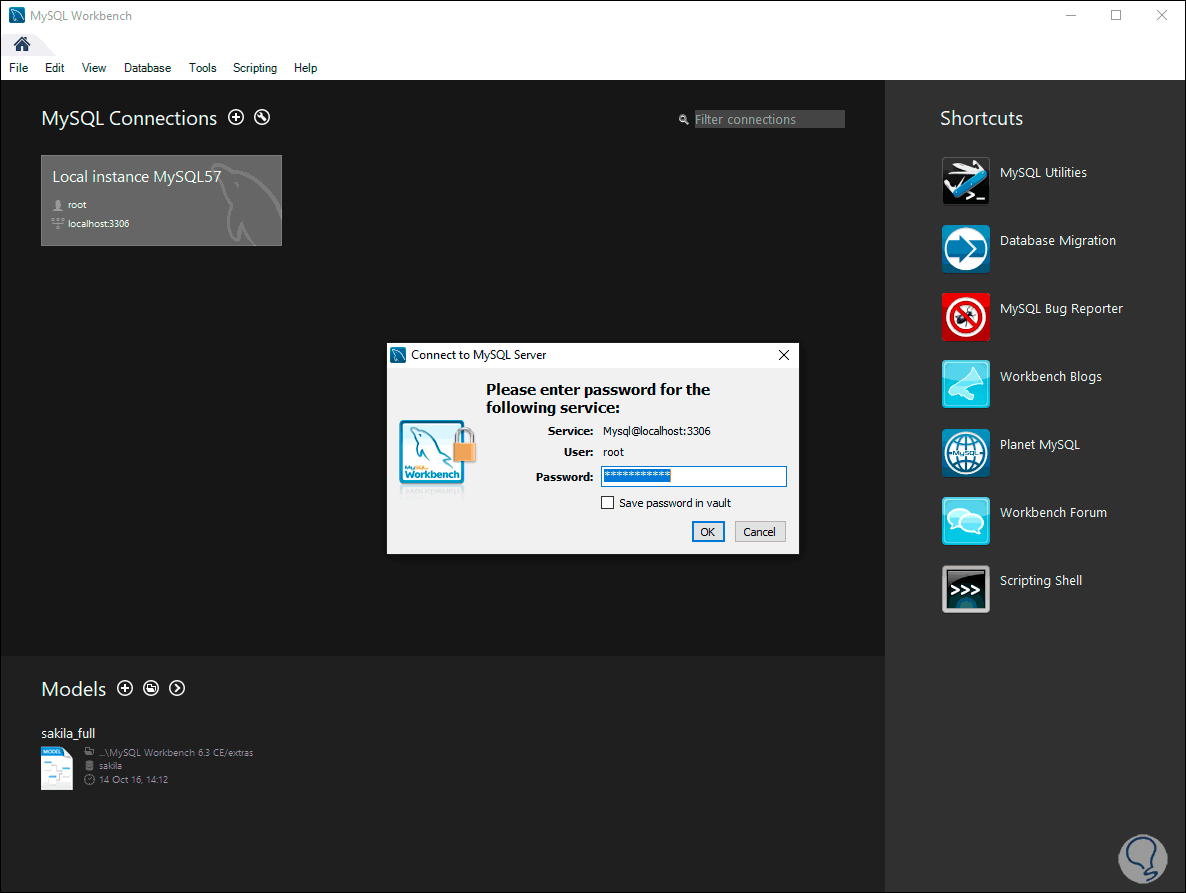Click the Home tab icon

22,45
